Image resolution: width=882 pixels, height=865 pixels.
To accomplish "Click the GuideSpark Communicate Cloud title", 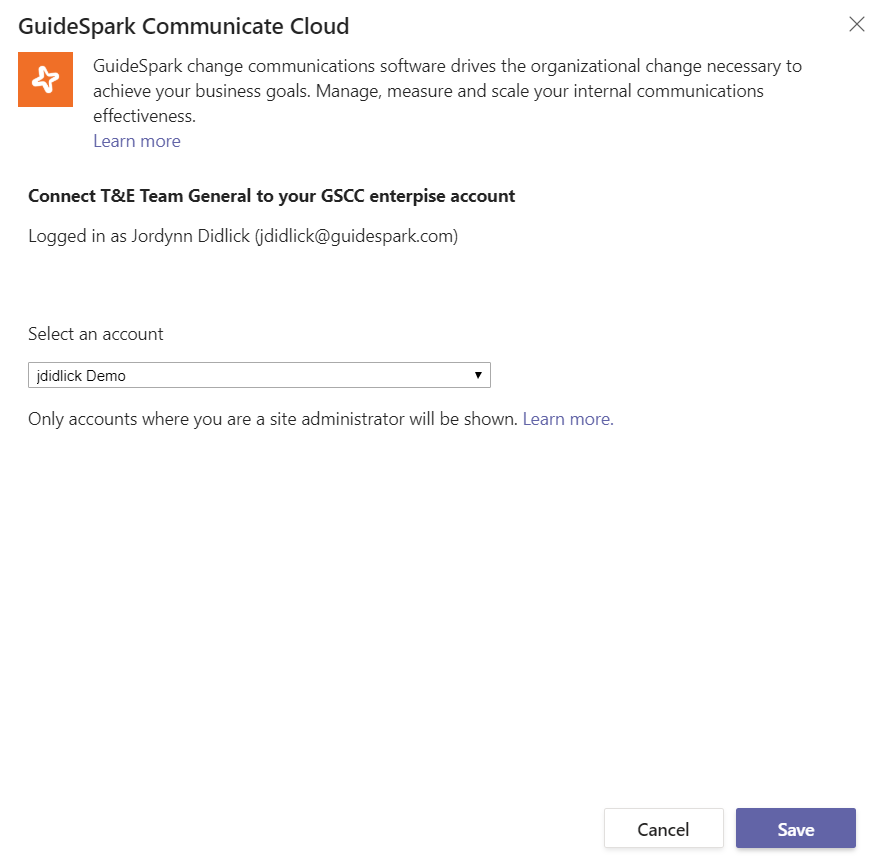I will [184, 26].
